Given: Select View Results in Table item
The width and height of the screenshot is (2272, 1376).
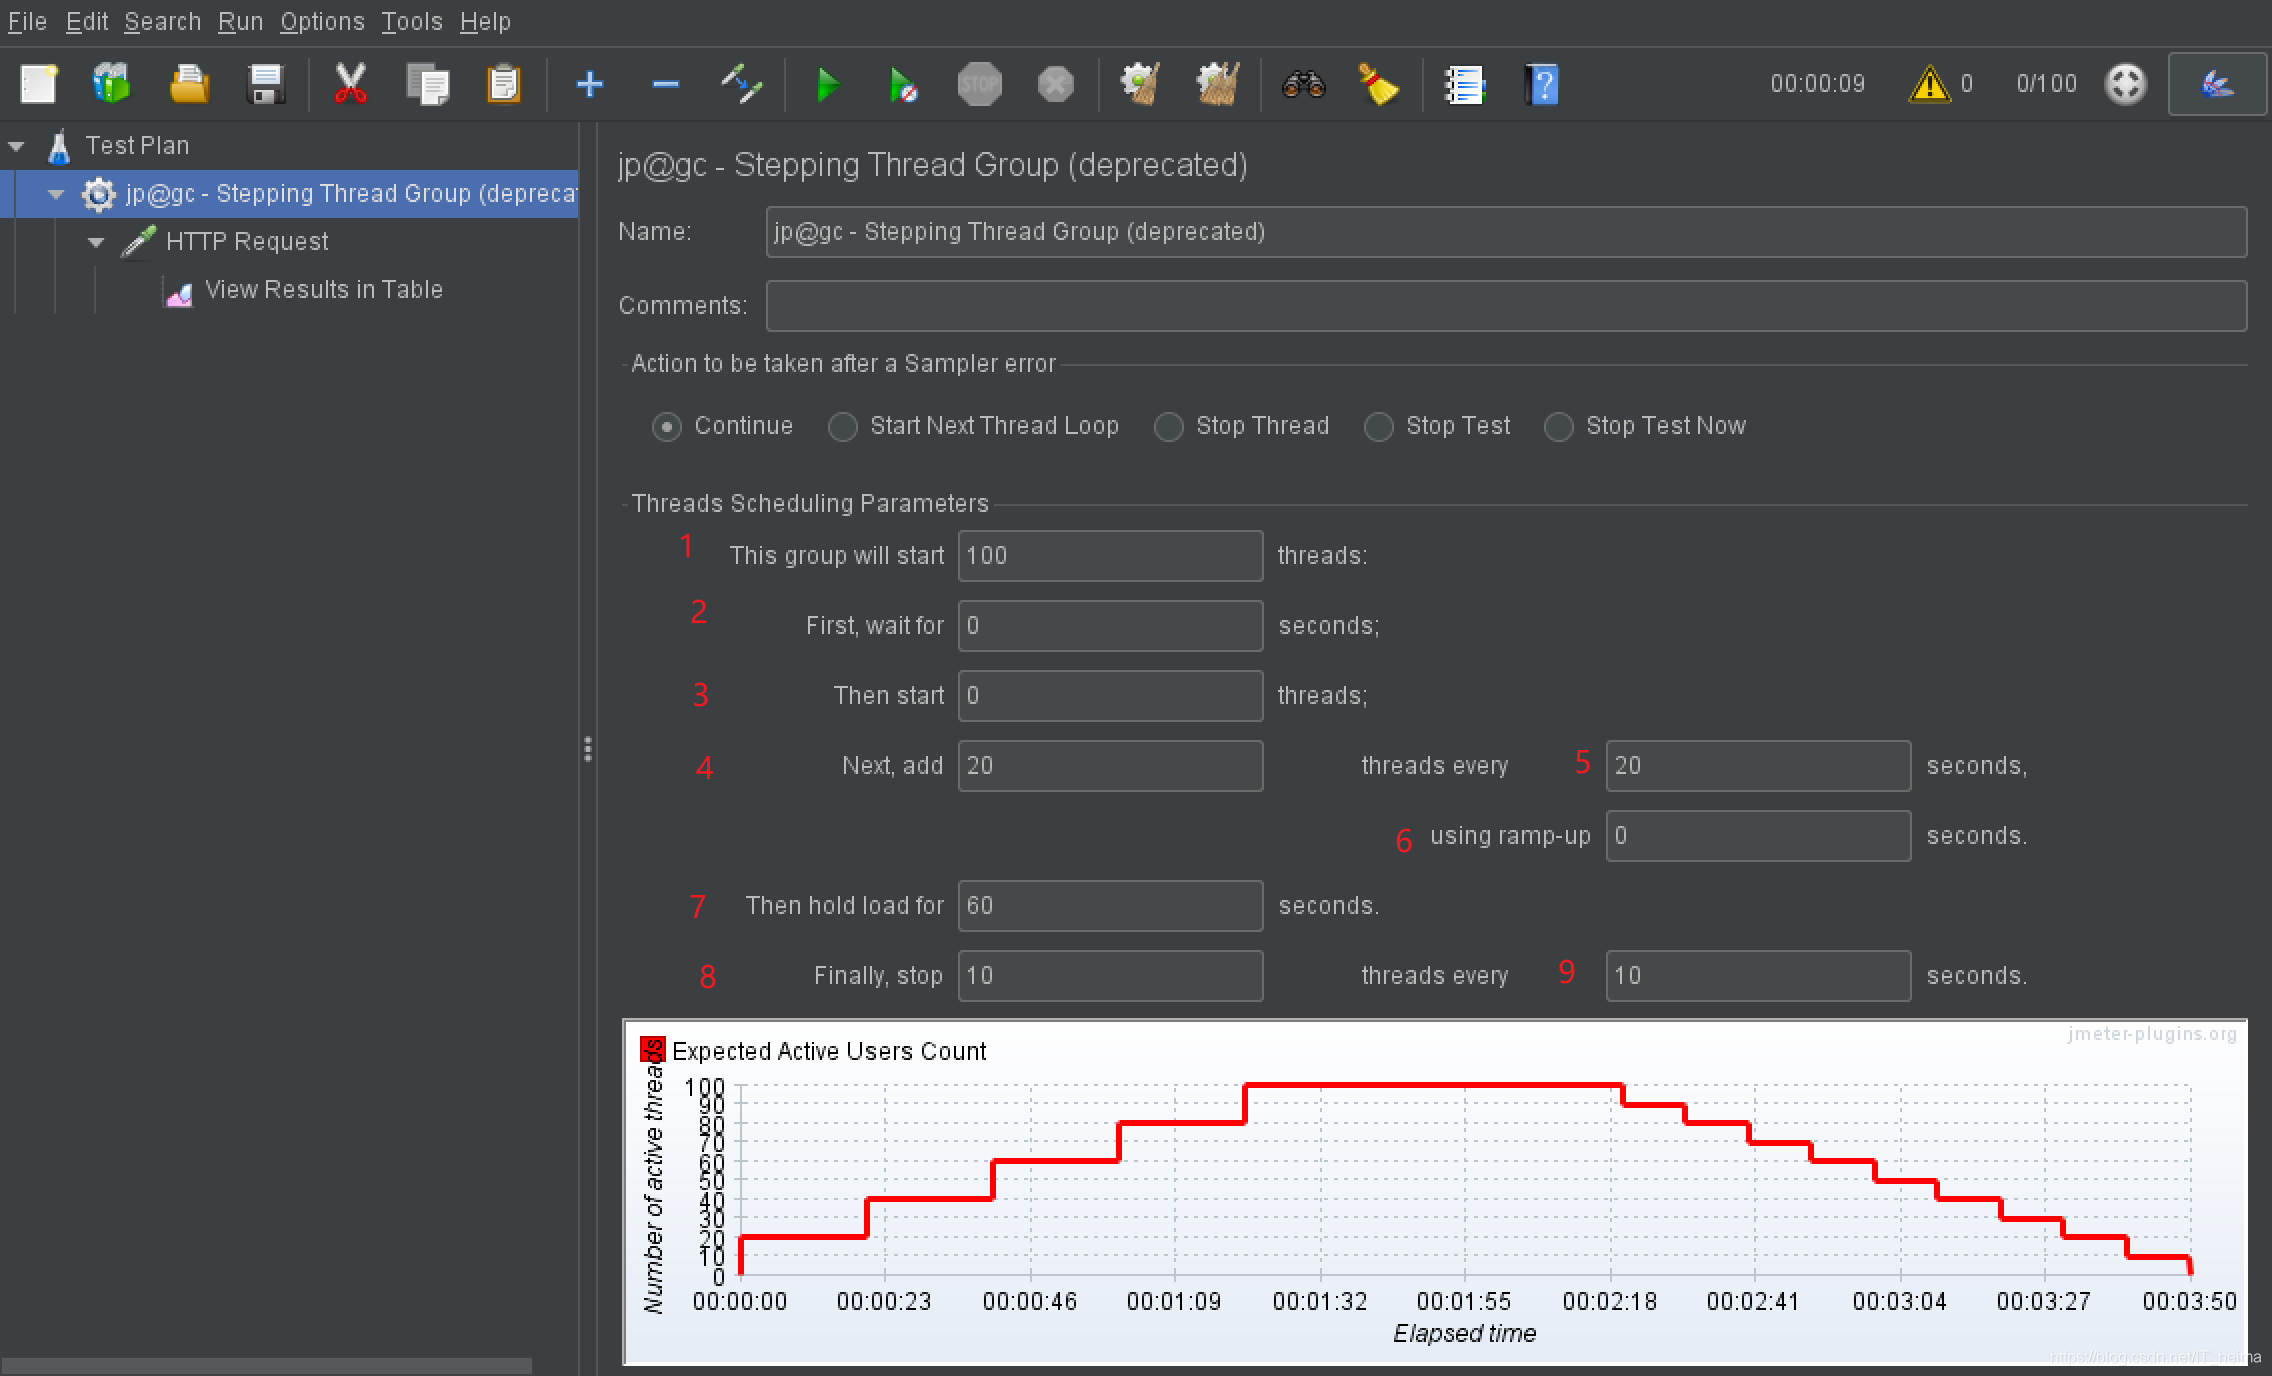Looking at the screenshot, I should pyautogui.click(x=322, y=290).
